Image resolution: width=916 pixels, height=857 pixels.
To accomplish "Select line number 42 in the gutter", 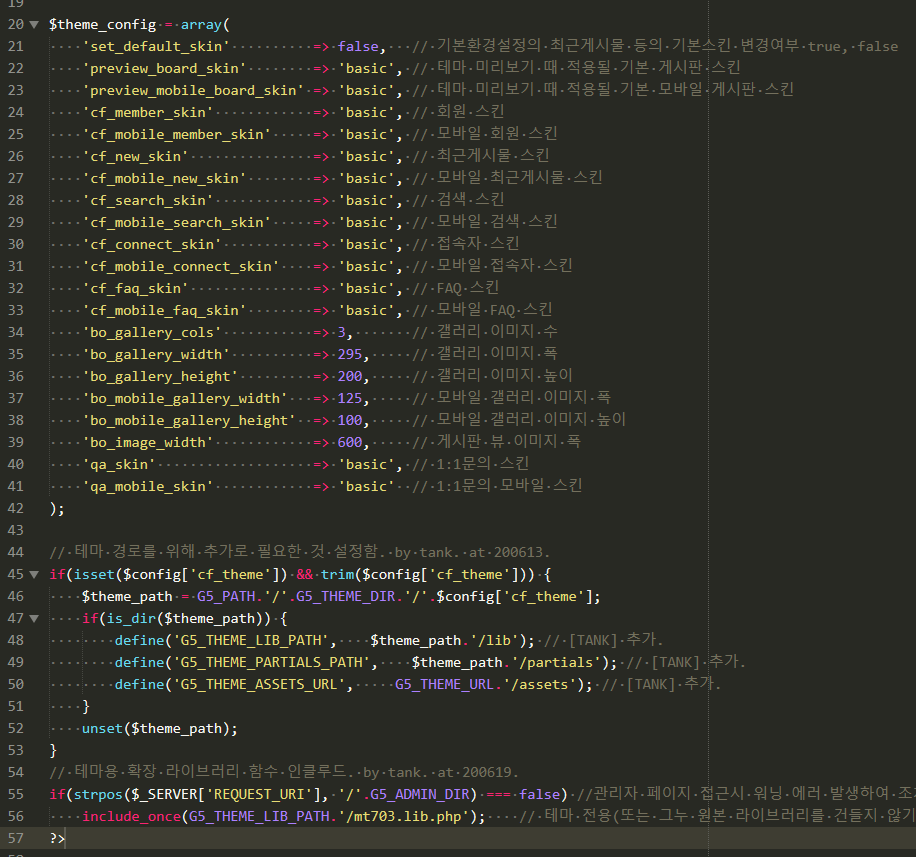I will pyautogui.click(x=15, y=508).
